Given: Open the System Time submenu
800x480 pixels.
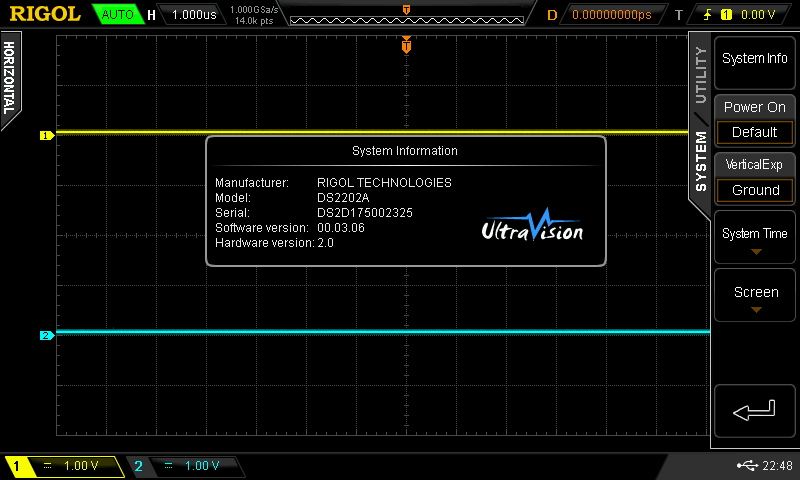Looking at the screenshot, I should point(755,237).
